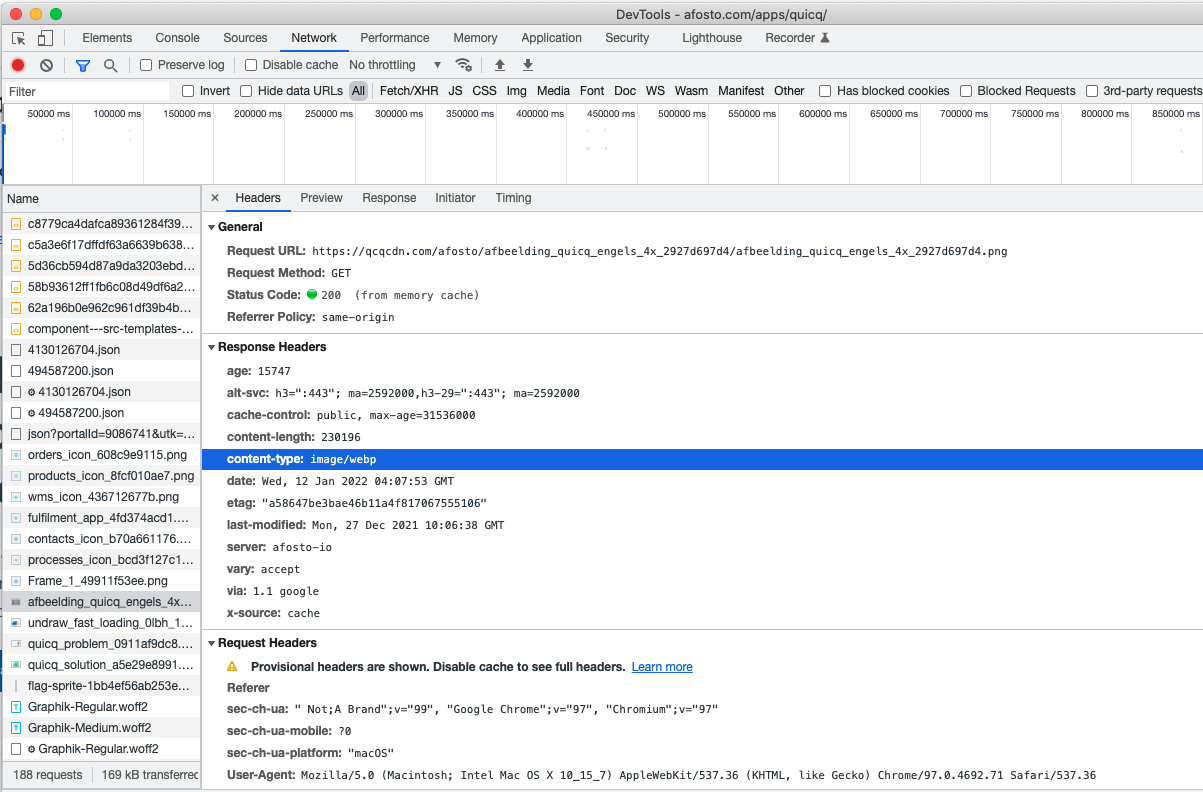Screen dimensions: 1203x792
Task: Switch to the Console panel
Action: 177,38
